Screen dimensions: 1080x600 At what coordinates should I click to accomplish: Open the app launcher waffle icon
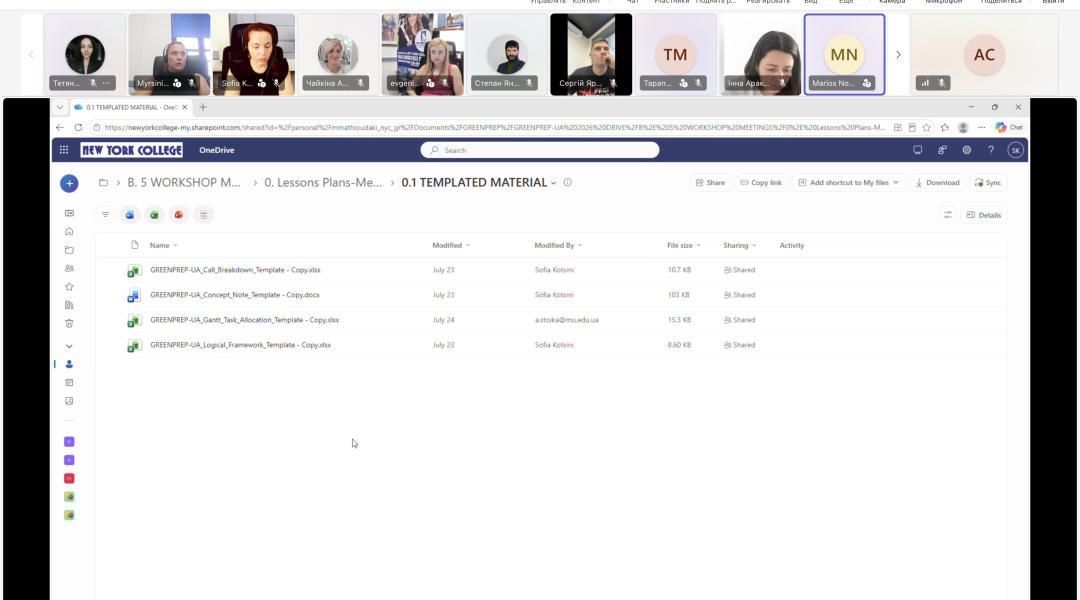[64, 150]
